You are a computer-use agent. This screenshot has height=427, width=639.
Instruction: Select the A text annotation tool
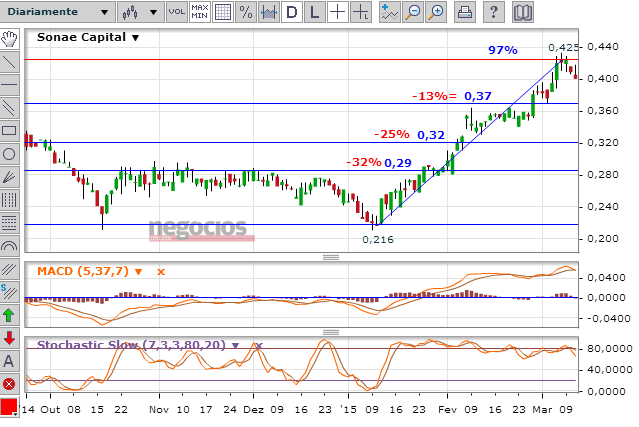9,361
